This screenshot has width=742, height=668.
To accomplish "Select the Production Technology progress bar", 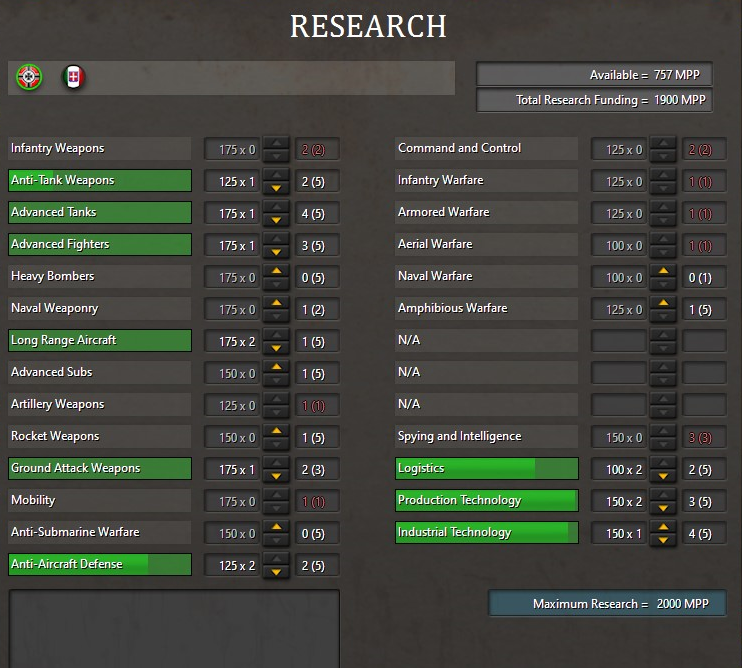I will (487, 501).
